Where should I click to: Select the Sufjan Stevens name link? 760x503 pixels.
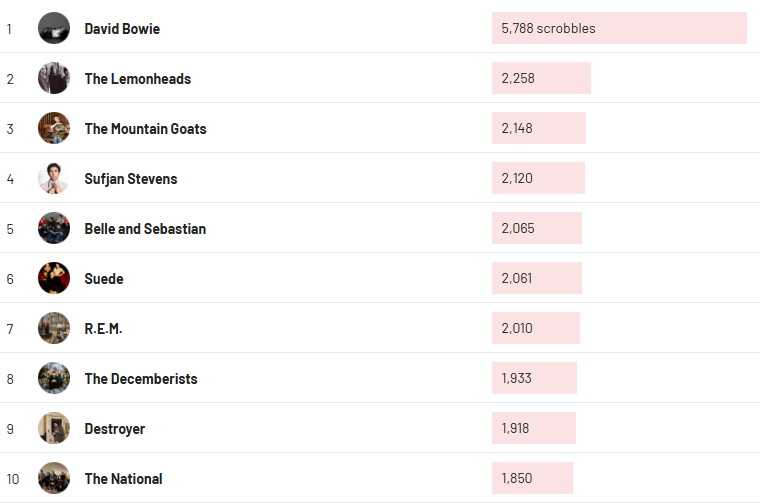coord(131,179)
